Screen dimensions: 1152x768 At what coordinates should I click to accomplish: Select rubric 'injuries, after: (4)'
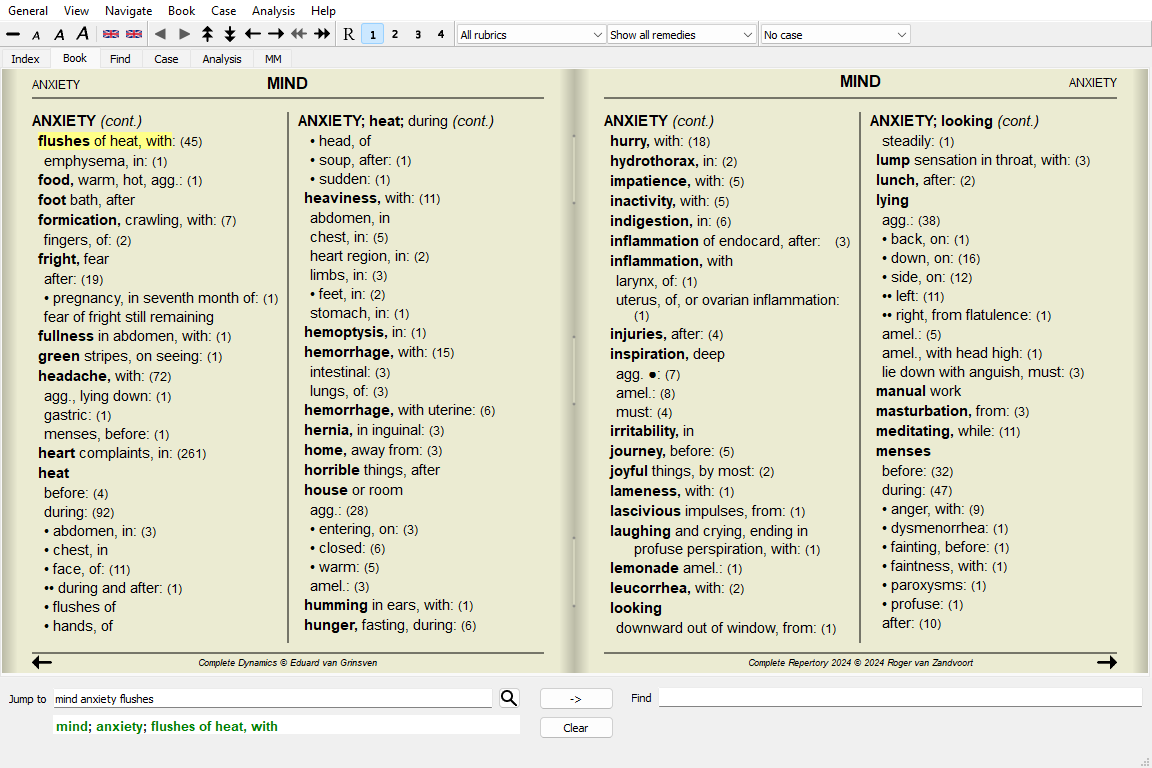click(666, 334)
